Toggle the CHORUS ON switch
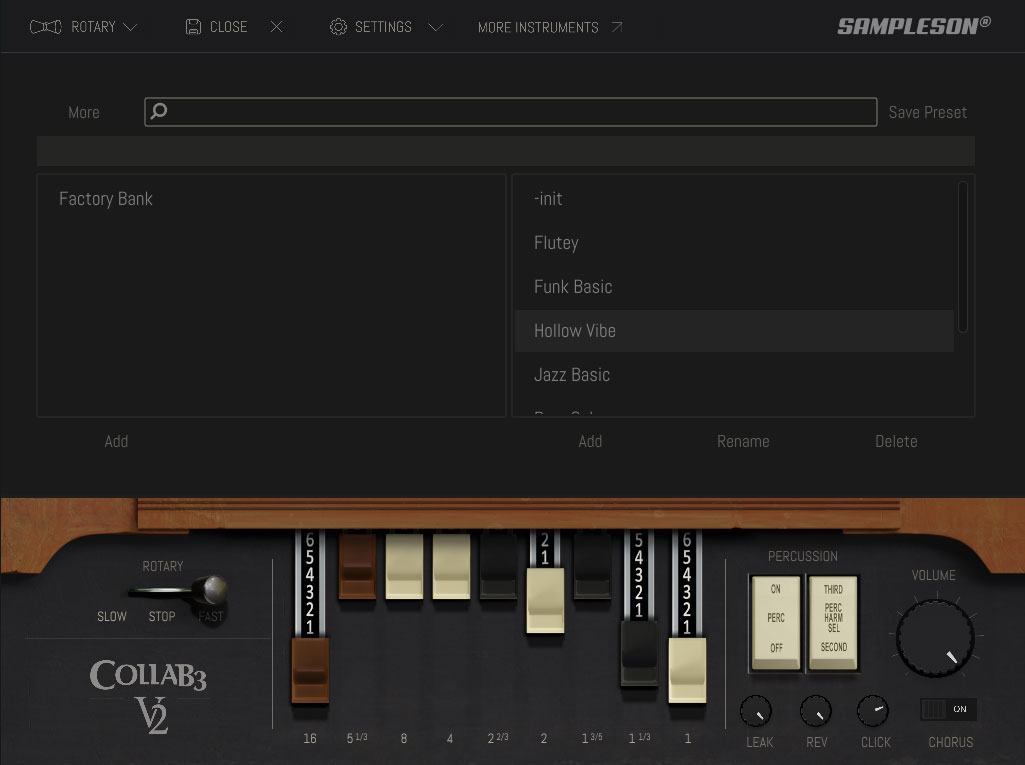The height and width of the screenshot is (765, 1025). (949, 709)
